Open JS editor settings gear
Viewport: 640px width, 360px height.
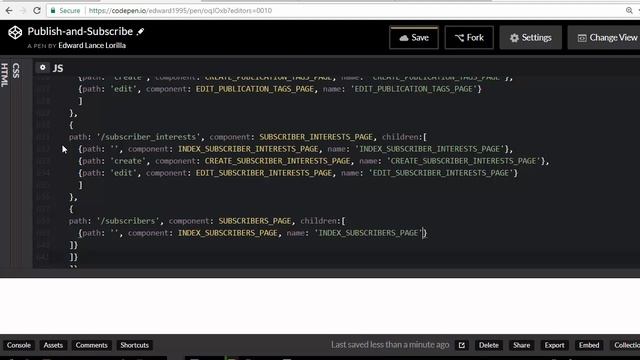[x=42, y=67]
